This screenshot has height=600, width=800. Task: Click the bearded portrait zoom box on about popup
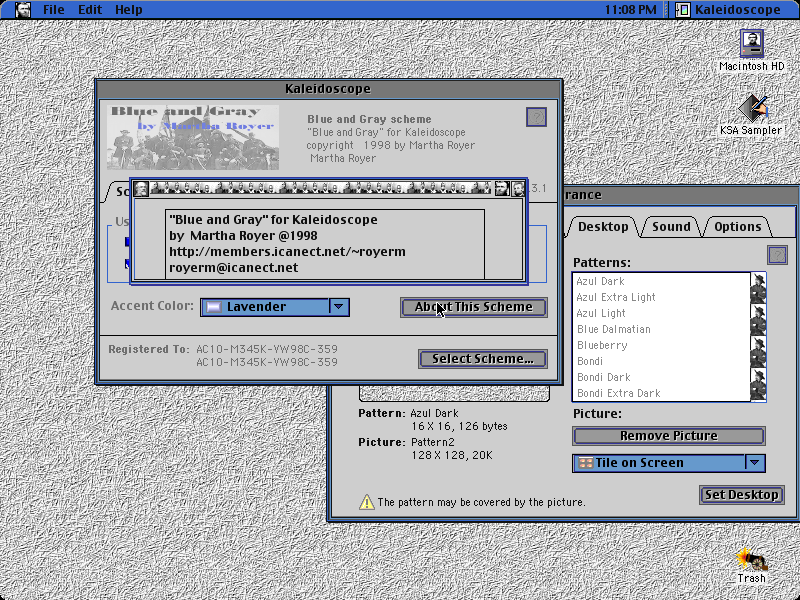502,188
